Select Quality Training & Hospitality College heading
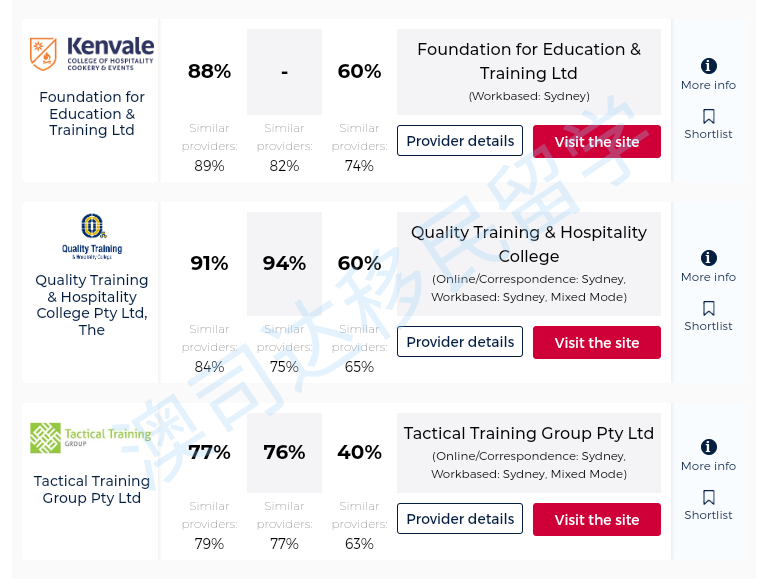 click(529, 244)
